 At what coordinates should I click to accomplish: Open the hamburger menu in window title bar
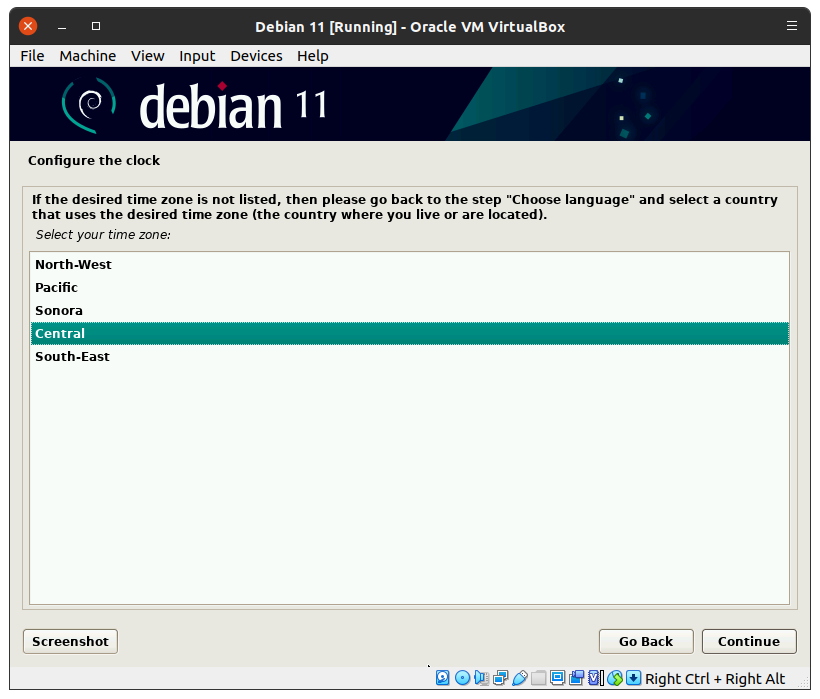coord(792,26)
